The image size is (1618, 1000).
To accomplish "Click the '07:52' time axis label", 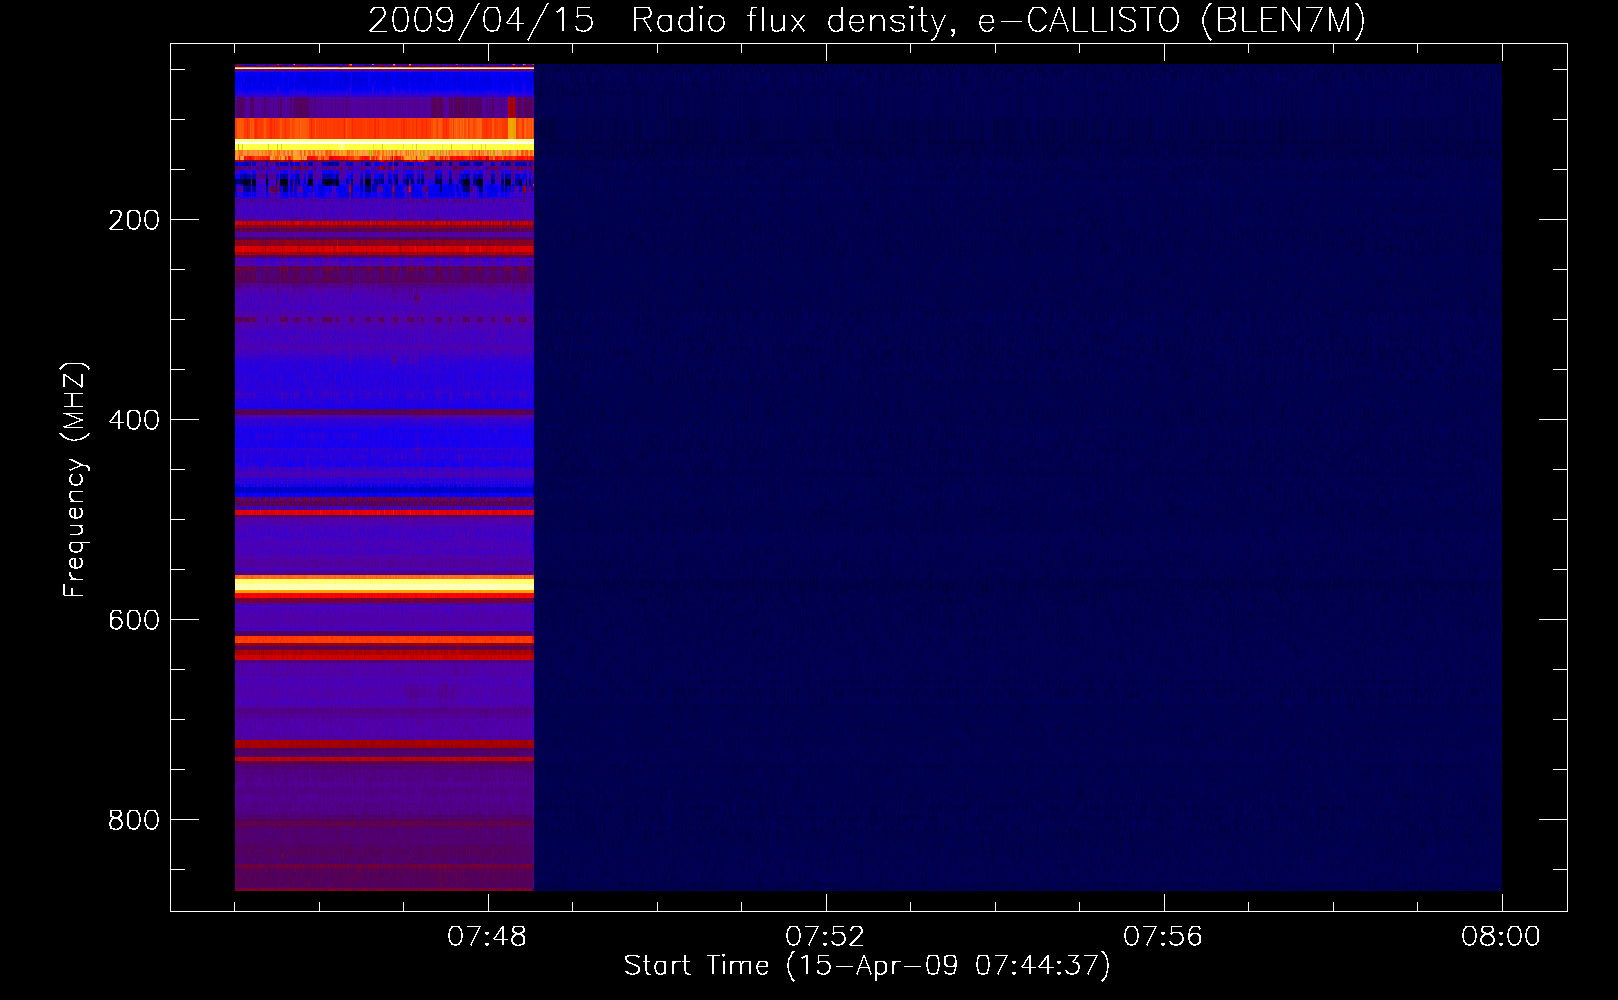I will 825,937.
